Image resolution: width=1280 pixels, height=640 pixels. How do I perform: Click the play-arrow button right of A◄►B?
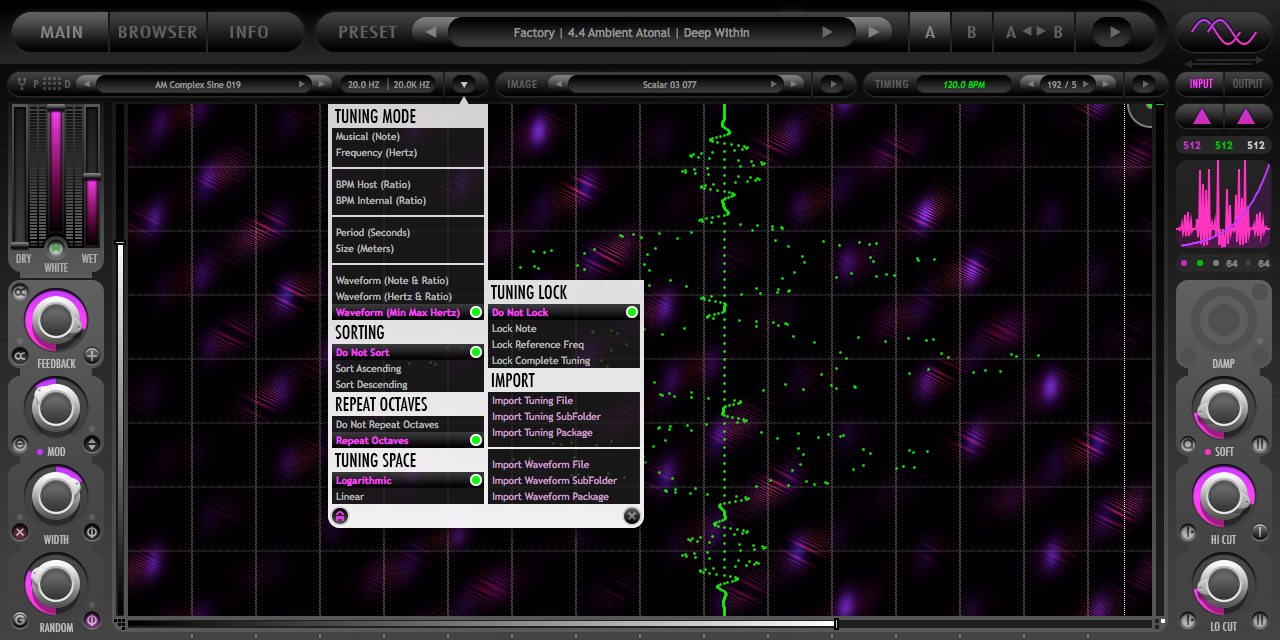[x=1113, y=32]
